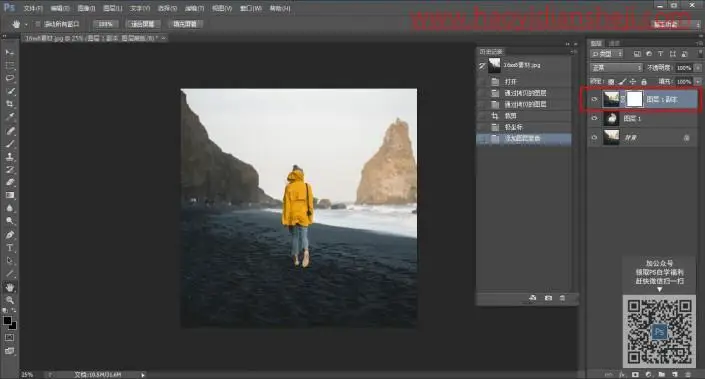Click the 100% zoom button

[x=106, y=24]
